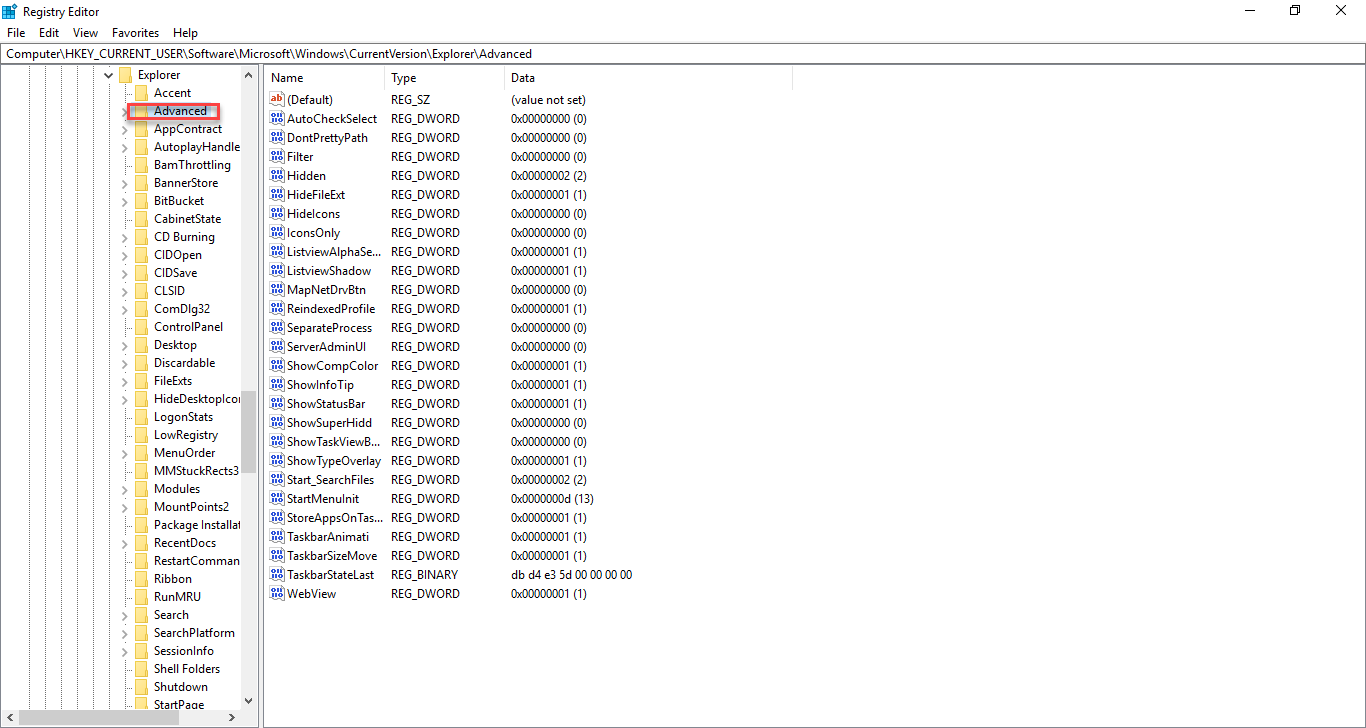Sort values by Name column header
The image size is (1366, 728).
coord(324,78)
